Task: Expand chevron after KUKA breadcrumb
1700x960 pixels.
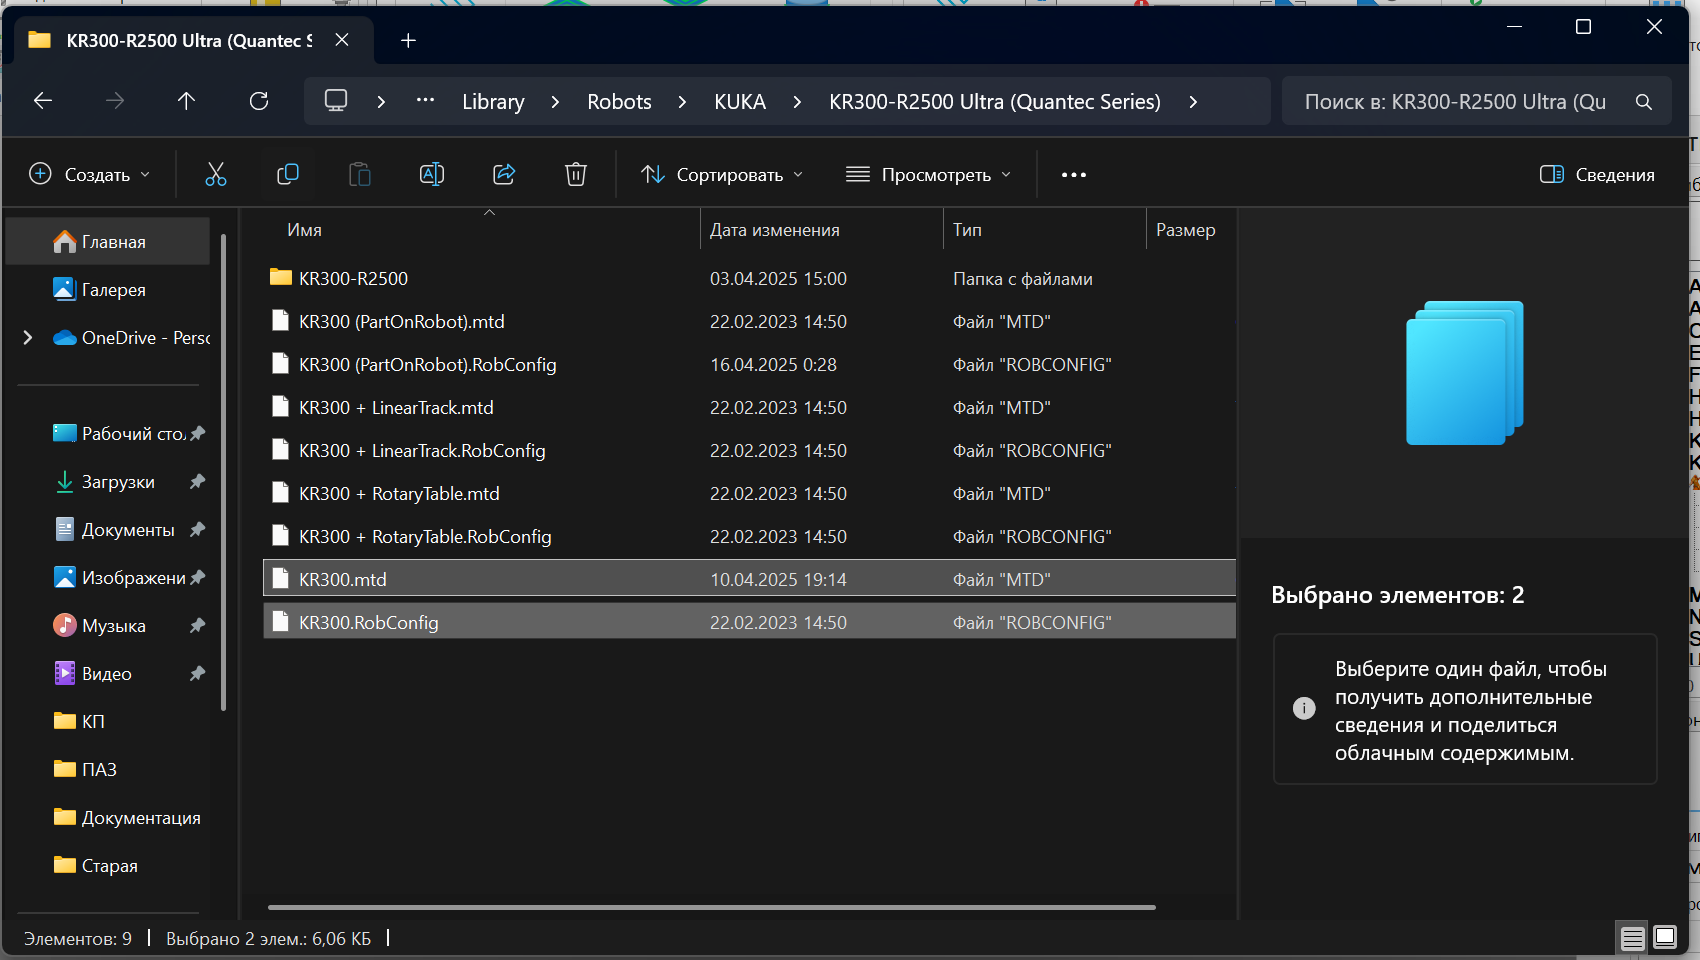Action: (x=797, y=102)
